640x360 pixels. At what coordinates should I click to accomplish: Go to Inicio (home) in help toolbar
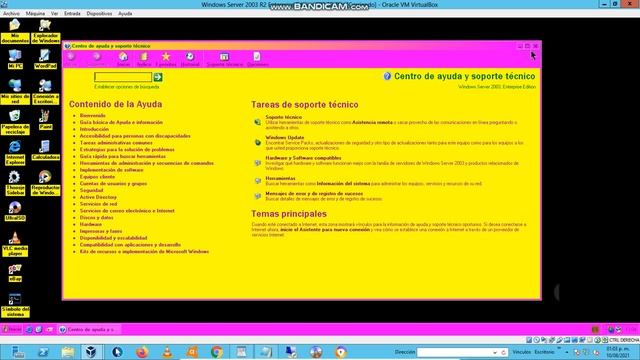coord(123,59)
